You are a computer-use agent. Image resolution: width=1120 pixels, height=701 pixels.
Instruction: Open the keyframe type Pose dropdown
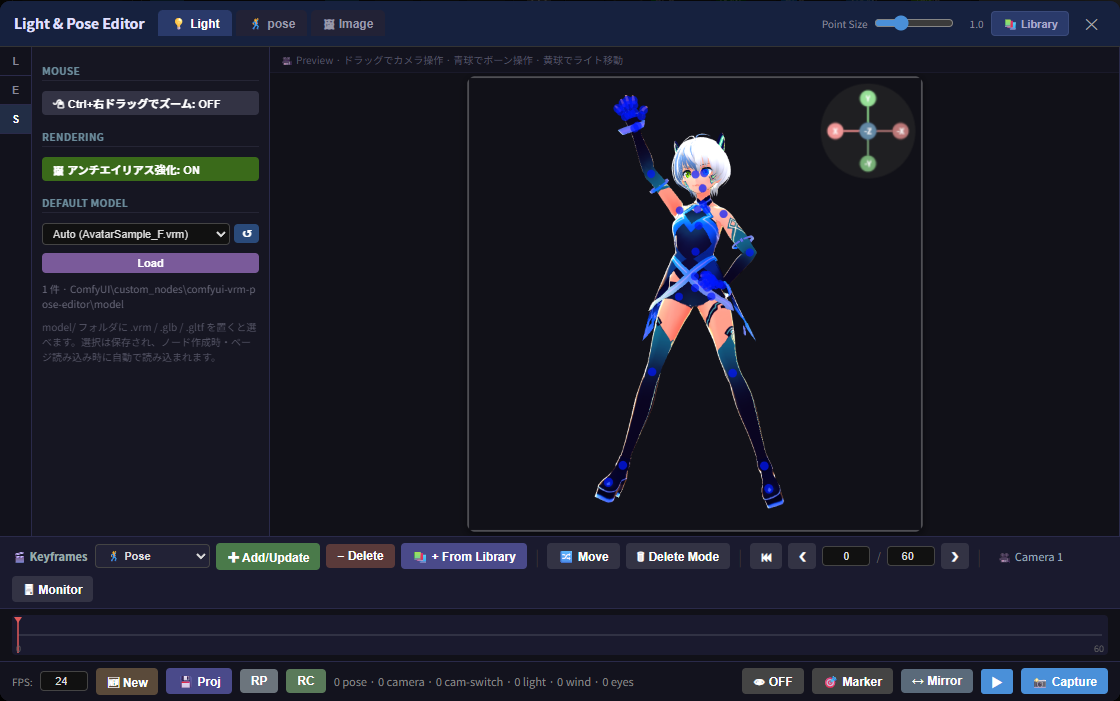point(152,556)
